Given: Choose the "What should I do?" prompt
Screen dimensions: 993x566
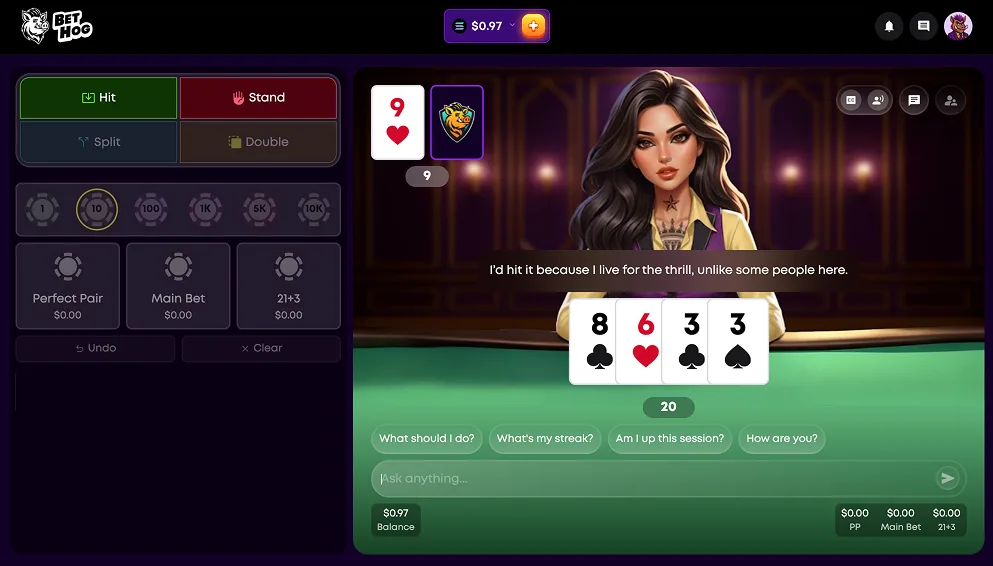Looking at the screenshot, I should click(427, 439).
